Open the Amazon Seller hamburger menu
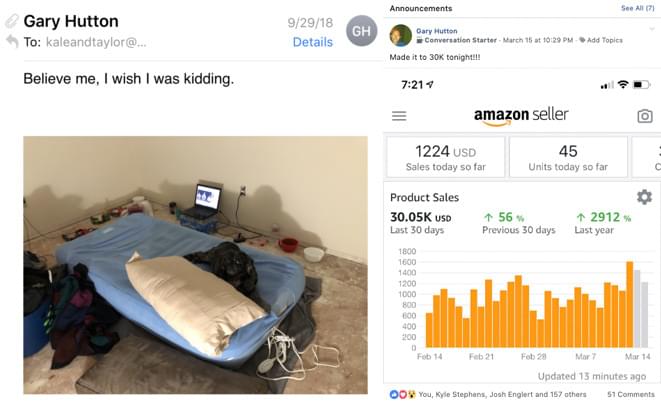661x405 pixels. 399,115
